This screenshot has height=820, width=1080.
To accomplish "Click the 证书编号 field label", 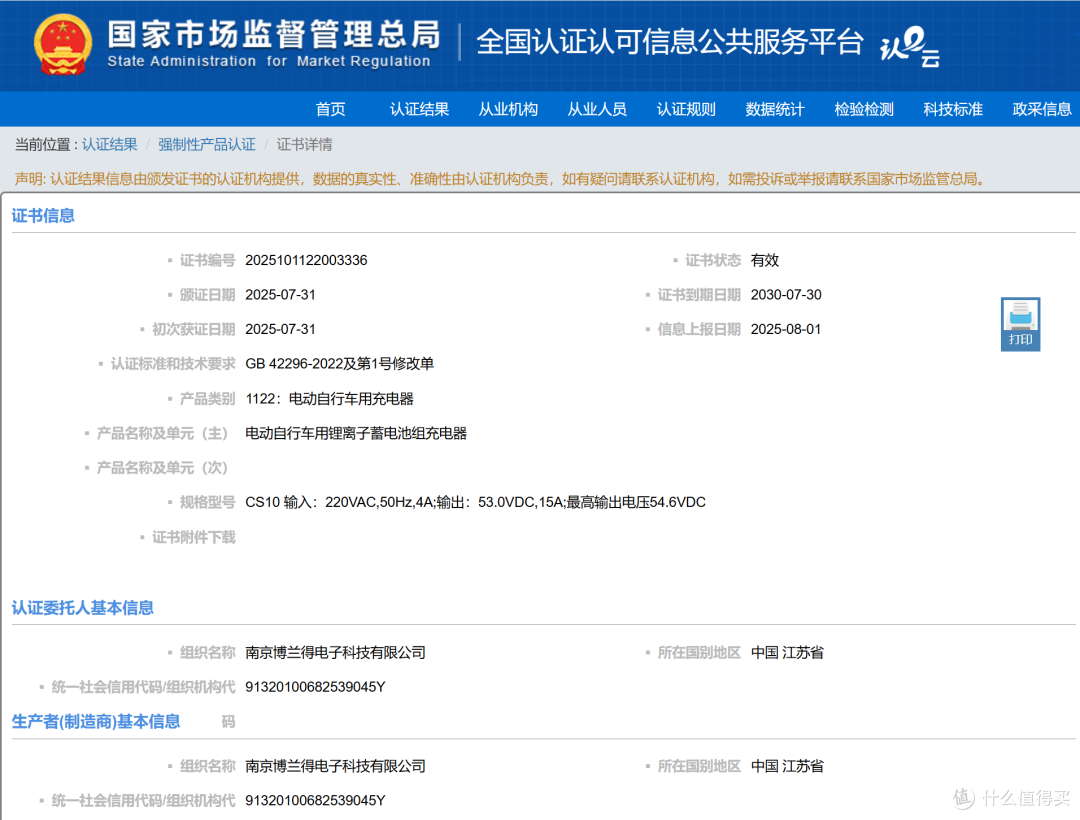I will (207, 260).
